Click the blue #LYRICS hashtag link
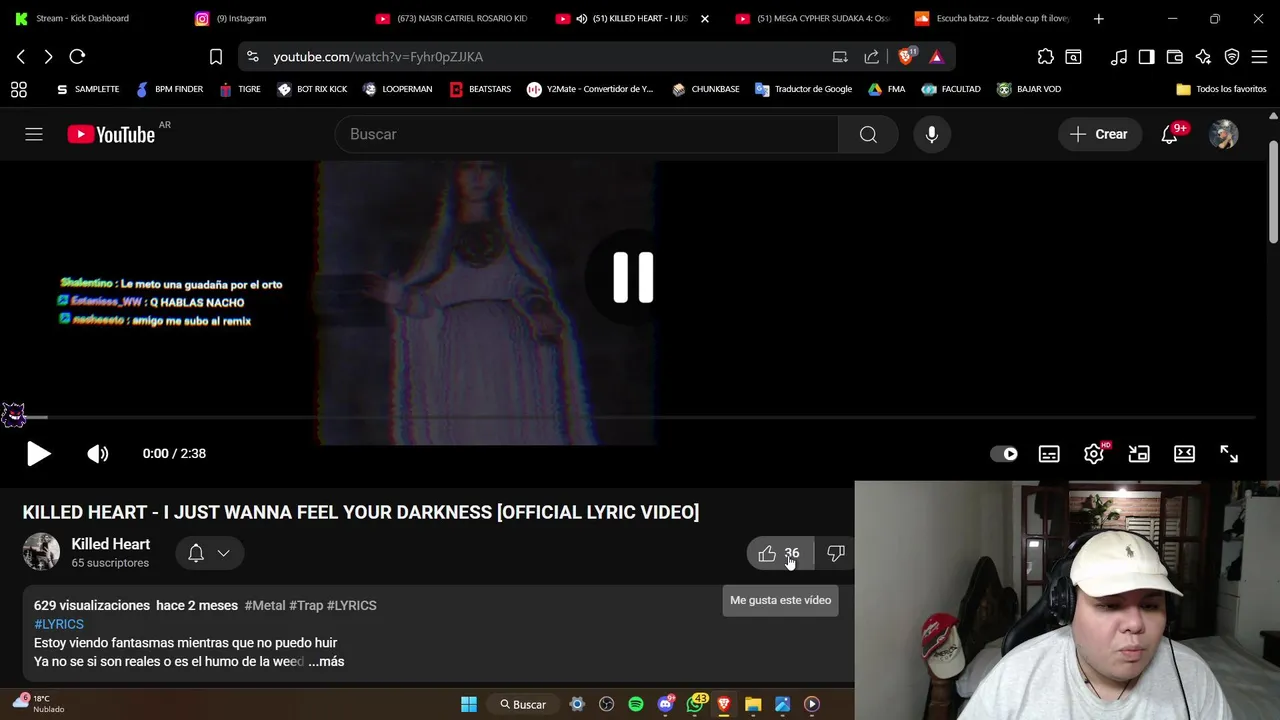 59,624
